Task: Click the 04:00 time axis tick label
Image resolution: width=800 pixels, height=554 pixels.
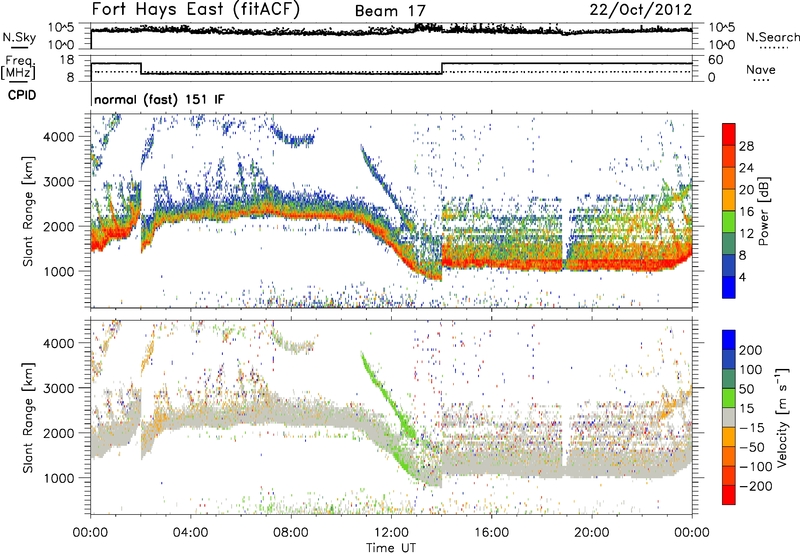Action: coord(191,532)
